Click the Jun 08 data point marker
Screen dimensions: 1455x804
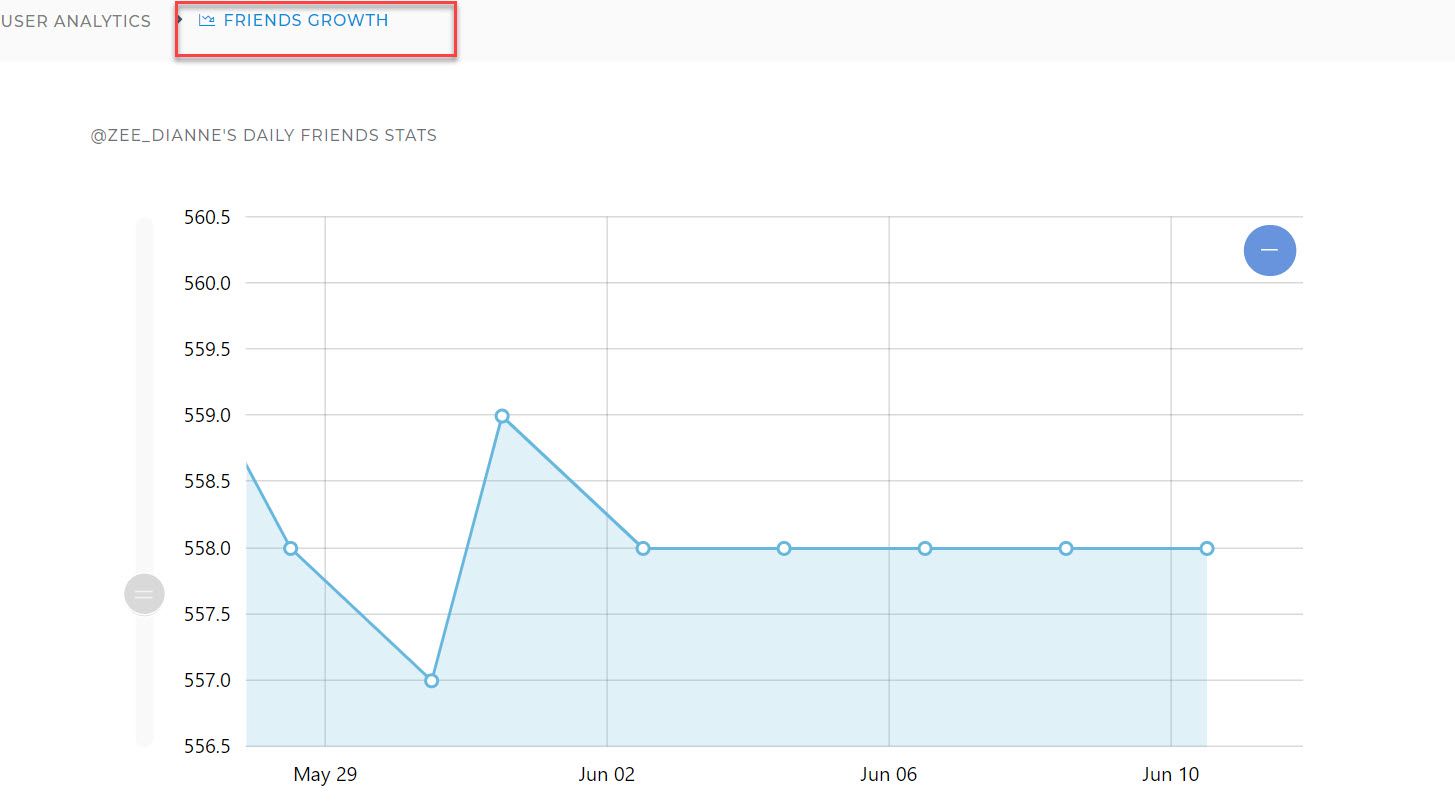point(1065,548)
